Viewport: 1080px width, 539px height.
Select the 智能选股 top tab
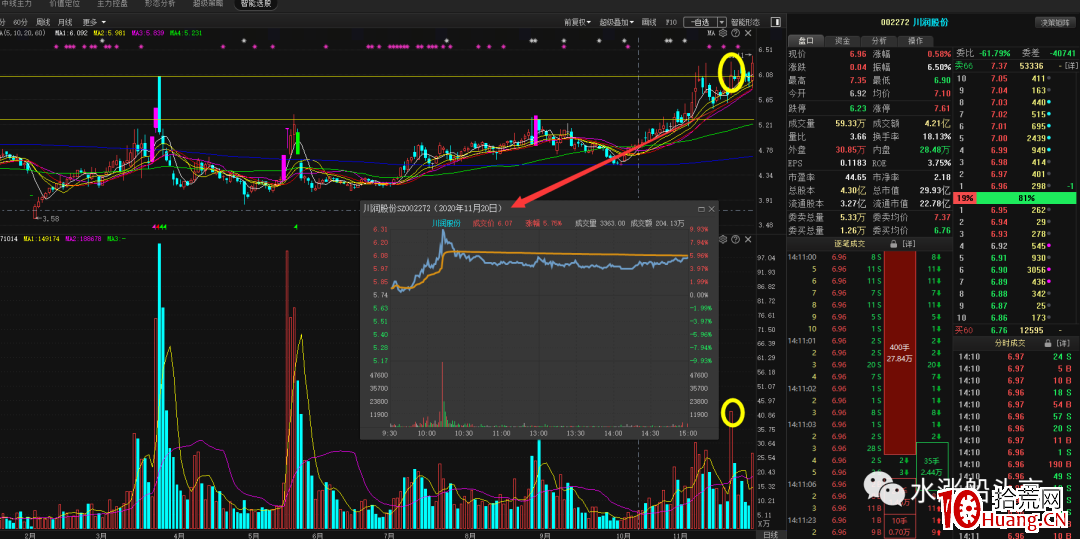point(256,4)
